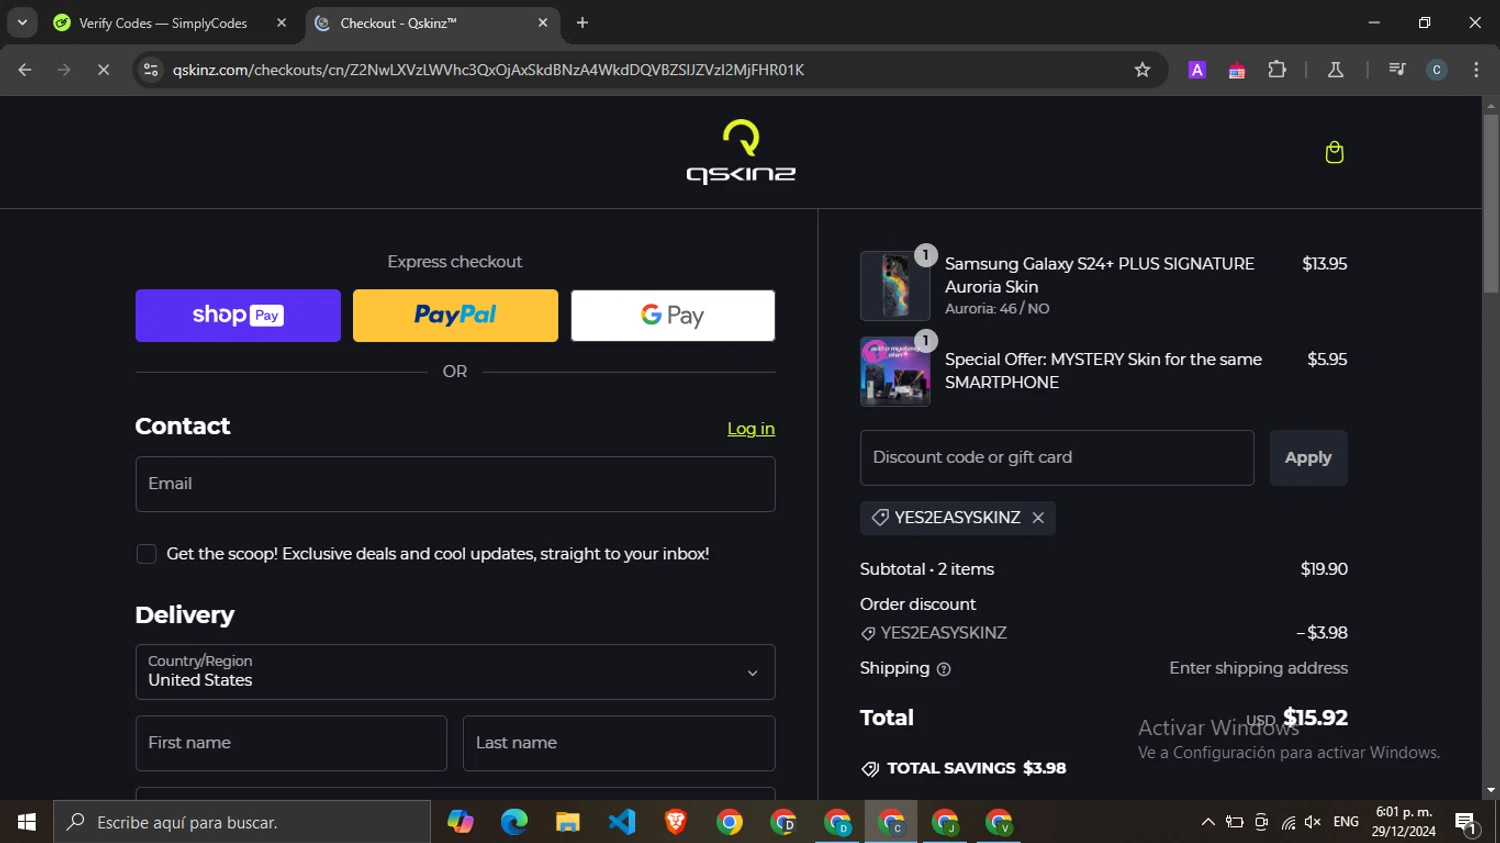Screen dimensions: 1500x843
Task: Switch to Verify Codes SimplyCodes tab
Action: (x=163, y=23)
